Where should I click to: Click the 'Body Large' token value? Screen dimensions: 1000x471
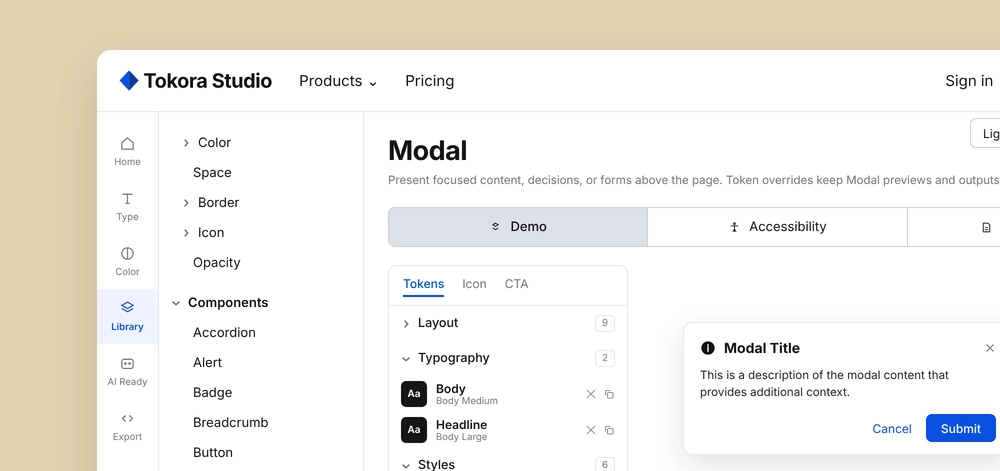[462, 437]
